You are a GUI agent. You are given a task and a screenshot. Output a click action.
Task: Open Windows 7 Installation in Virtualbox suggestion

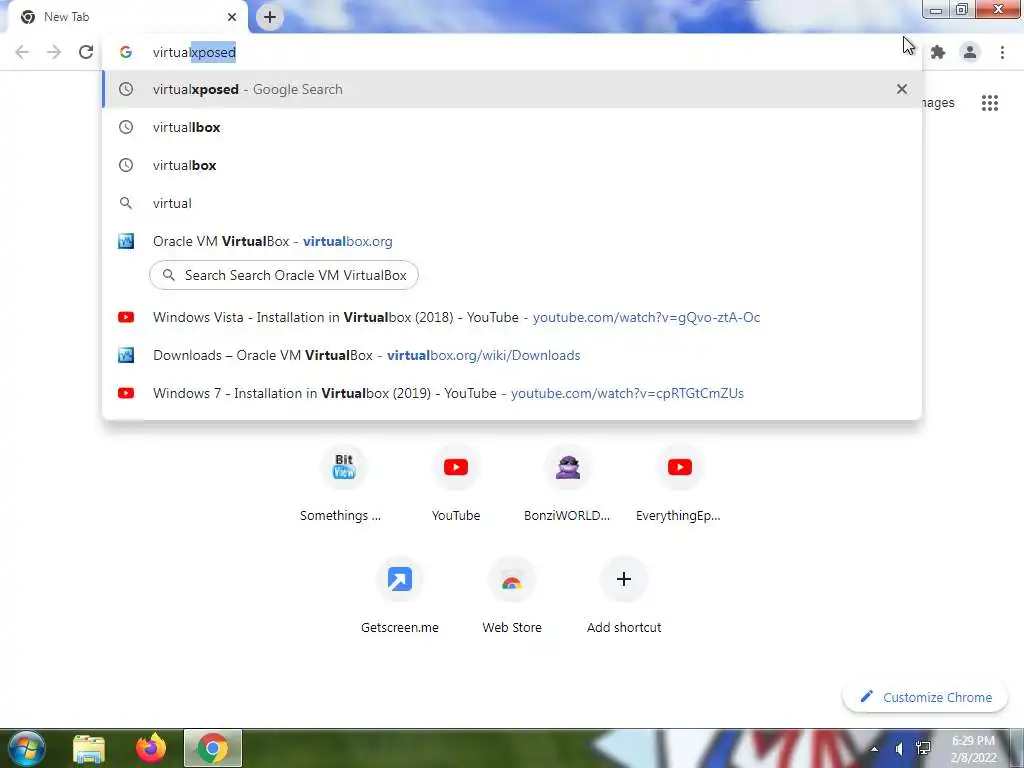pos(512,393)
